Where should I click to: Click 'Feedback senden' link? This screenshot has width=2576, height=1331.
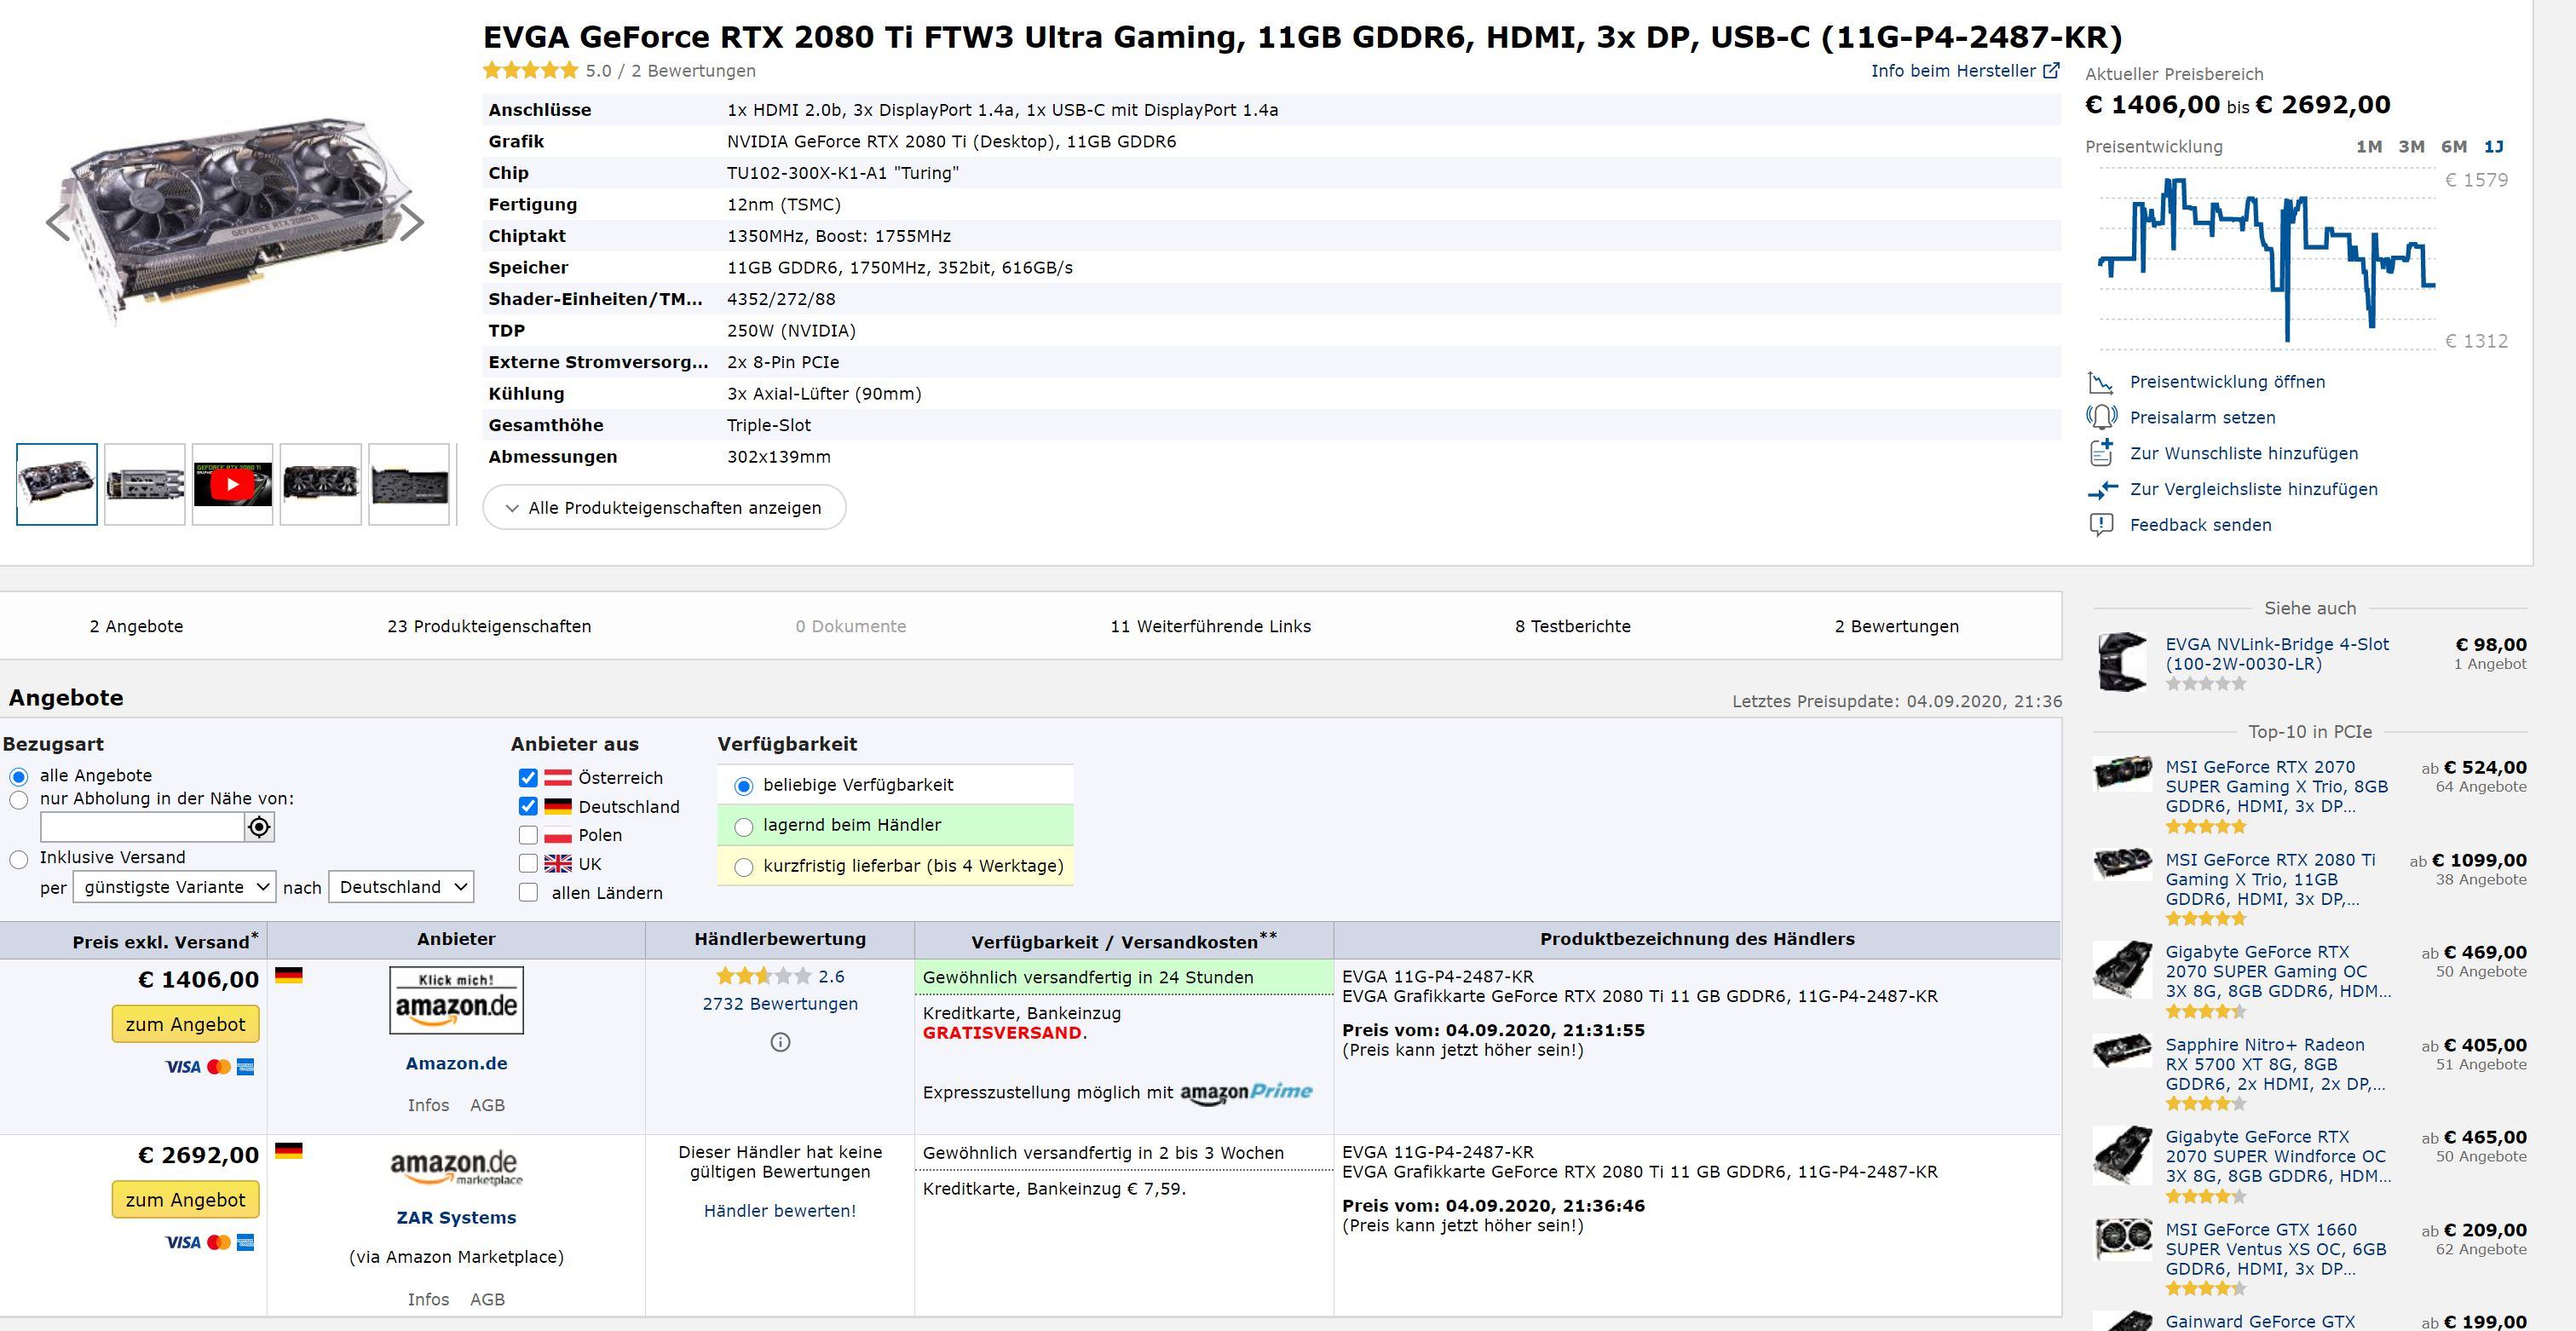[x=2200, y=525]
